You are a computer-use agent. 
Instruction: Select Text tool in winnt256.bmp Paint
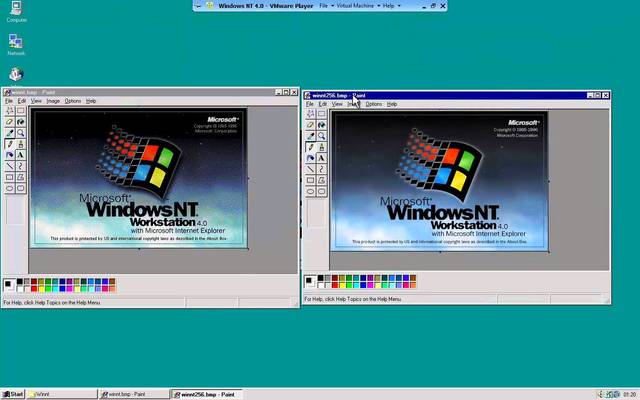point(322,158)
